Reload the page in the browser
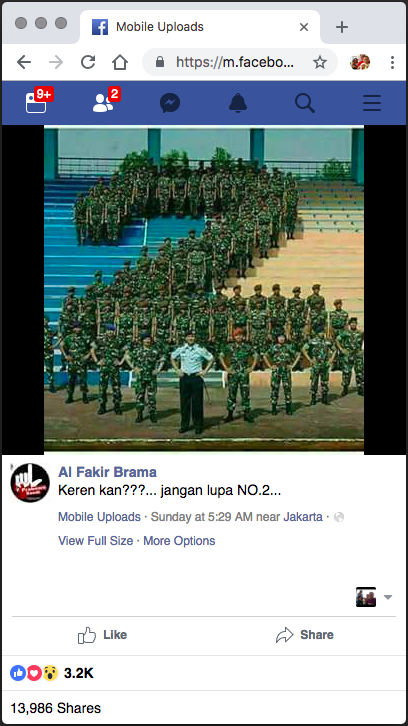Image resolution: width=408 pixels, height=726 pixels. [88, 62]
